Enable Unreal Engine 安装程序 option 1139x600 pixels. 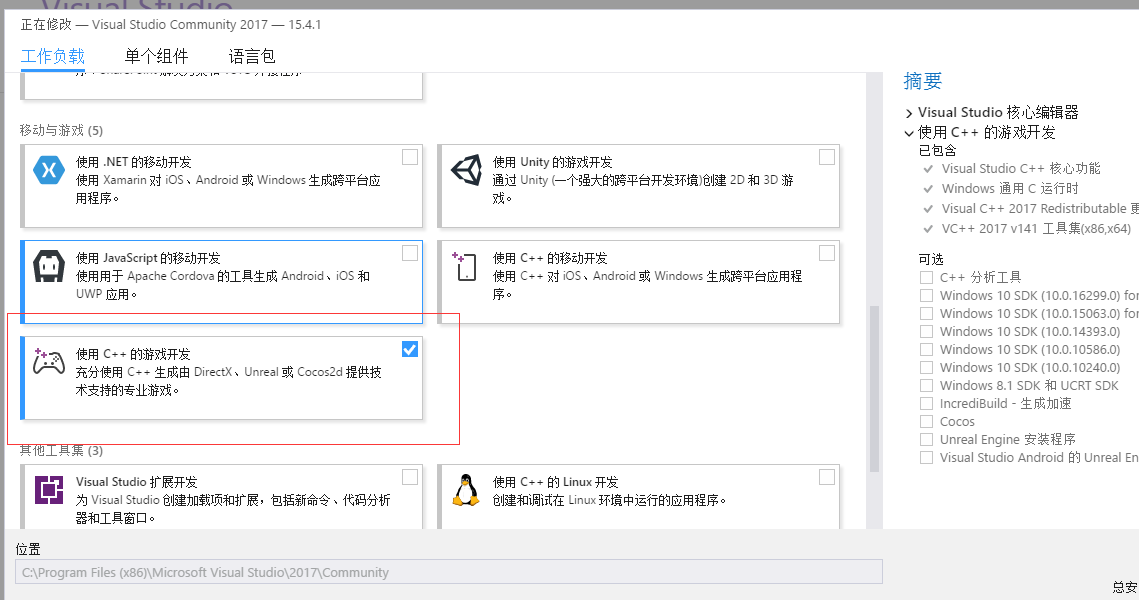point(926,439)
